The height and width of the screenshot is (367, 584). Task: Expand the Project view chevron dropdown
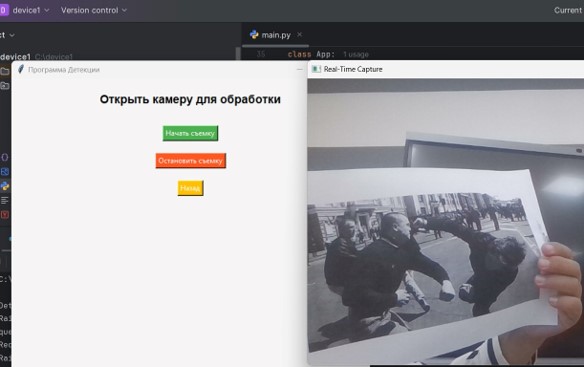pos(12,35)
